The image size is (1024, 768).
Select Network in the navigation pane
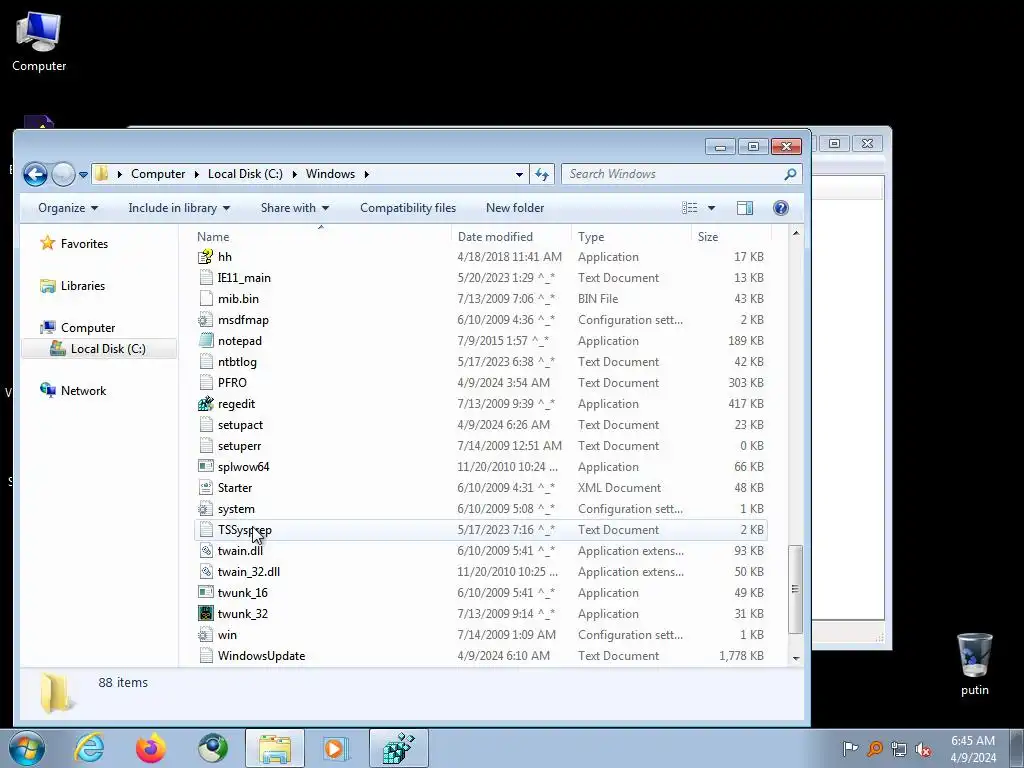point(72,391)
